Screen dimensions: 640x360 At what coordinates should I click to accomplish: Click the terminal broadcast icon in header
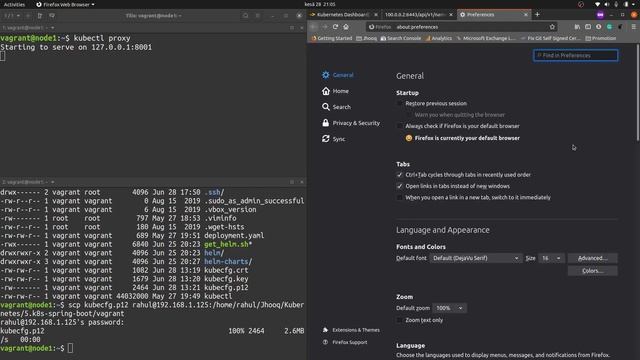pyautogui.click(x=52, y=16)
